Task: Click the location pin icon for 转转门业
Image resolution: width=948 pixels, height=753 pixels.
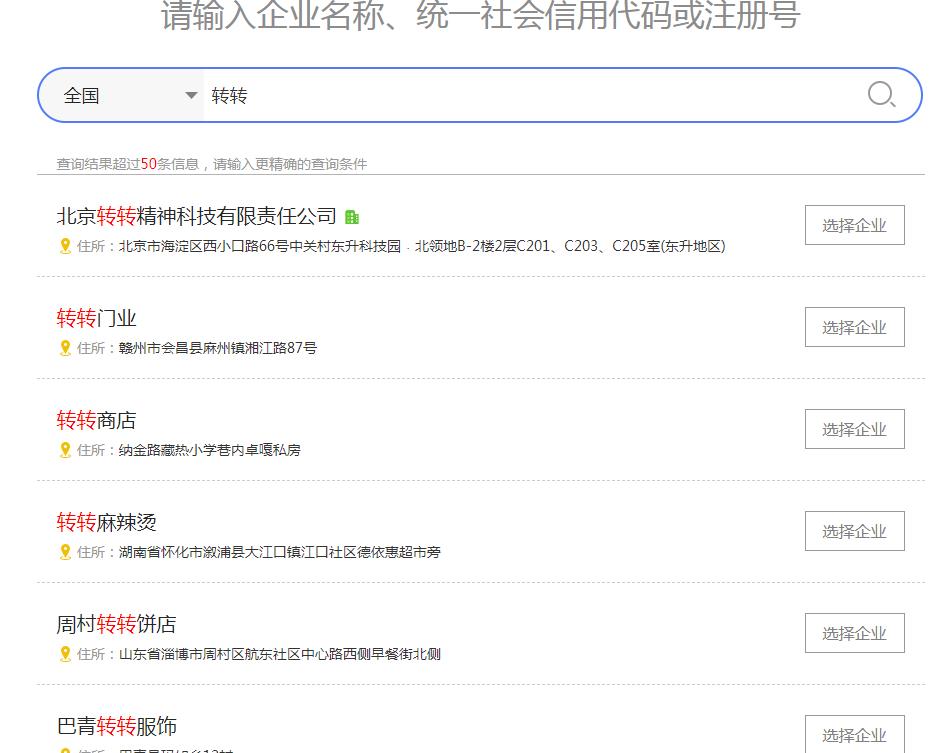Action: (x=65, y=349)
